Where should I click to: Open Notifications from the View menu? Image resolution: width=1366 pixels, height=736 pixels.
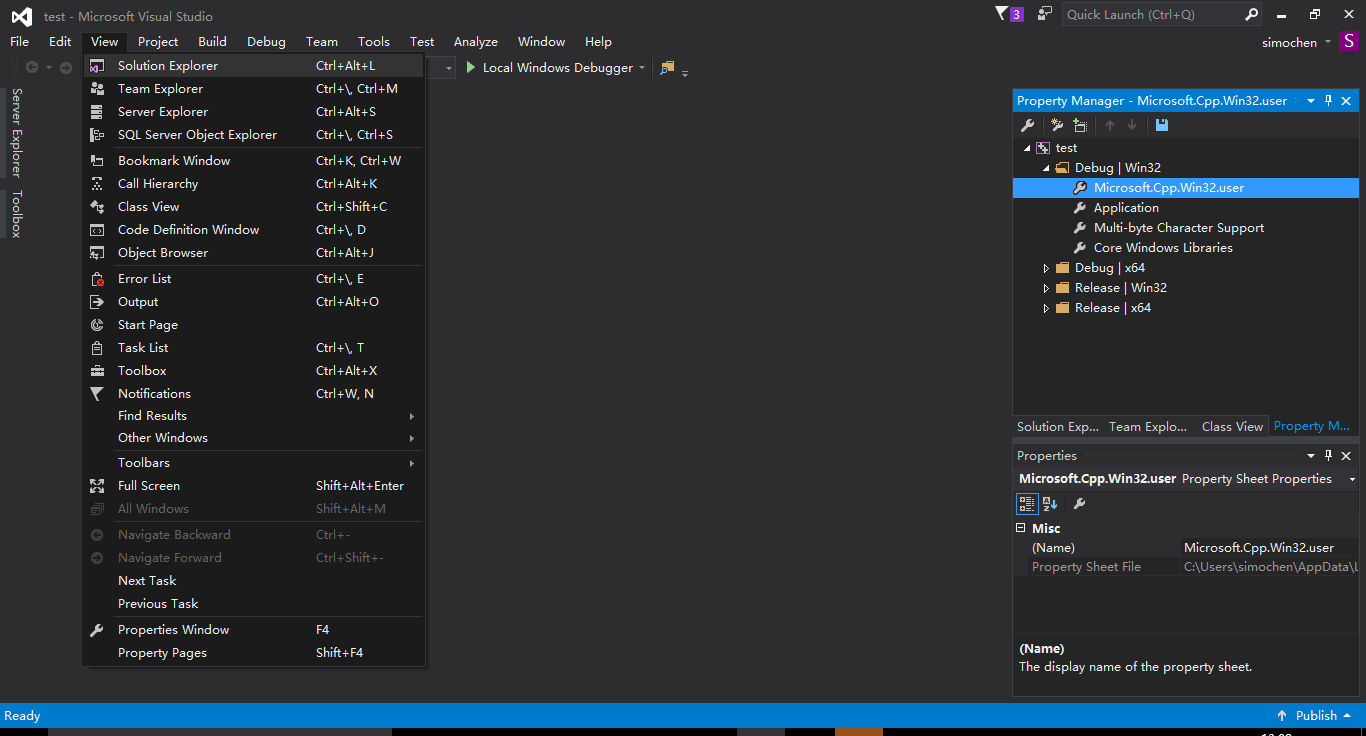pos(254,394)
